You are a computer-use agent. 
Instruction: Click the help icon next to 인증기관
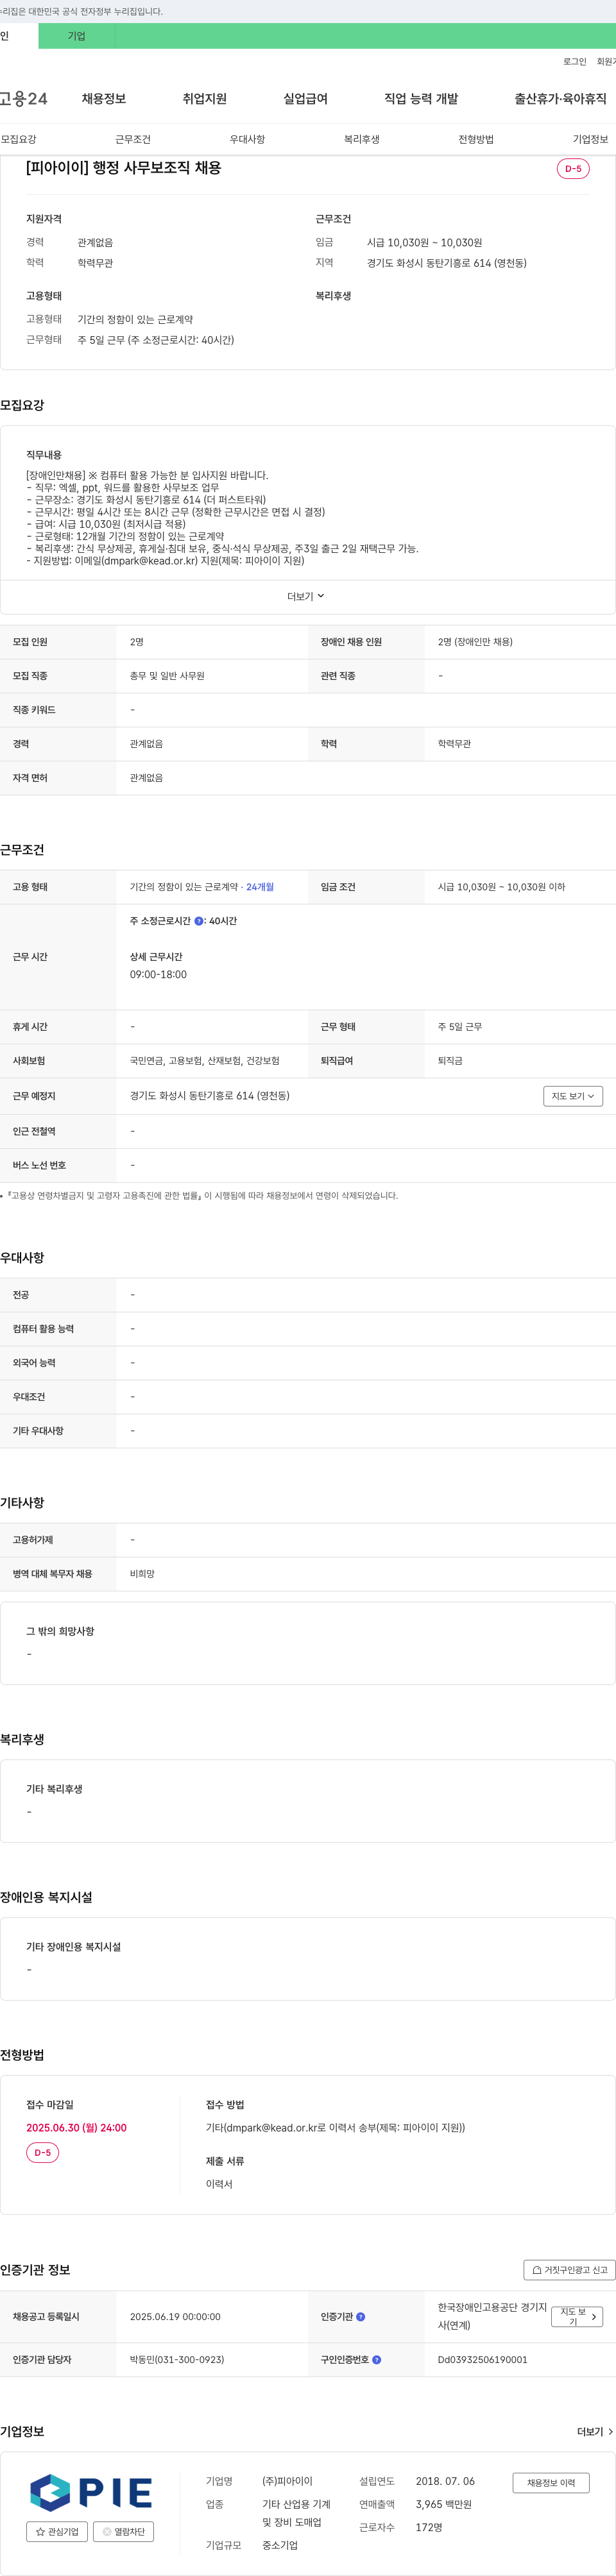361,2317
